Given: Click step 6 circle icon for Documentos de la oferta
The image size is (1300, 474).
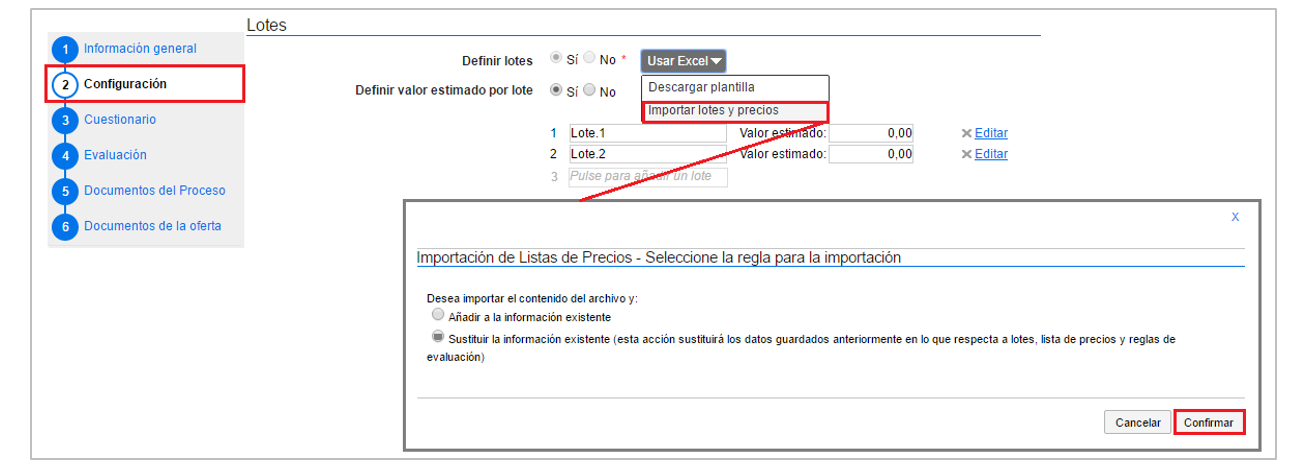Looking at the screenshot, I should click(64, 227).
